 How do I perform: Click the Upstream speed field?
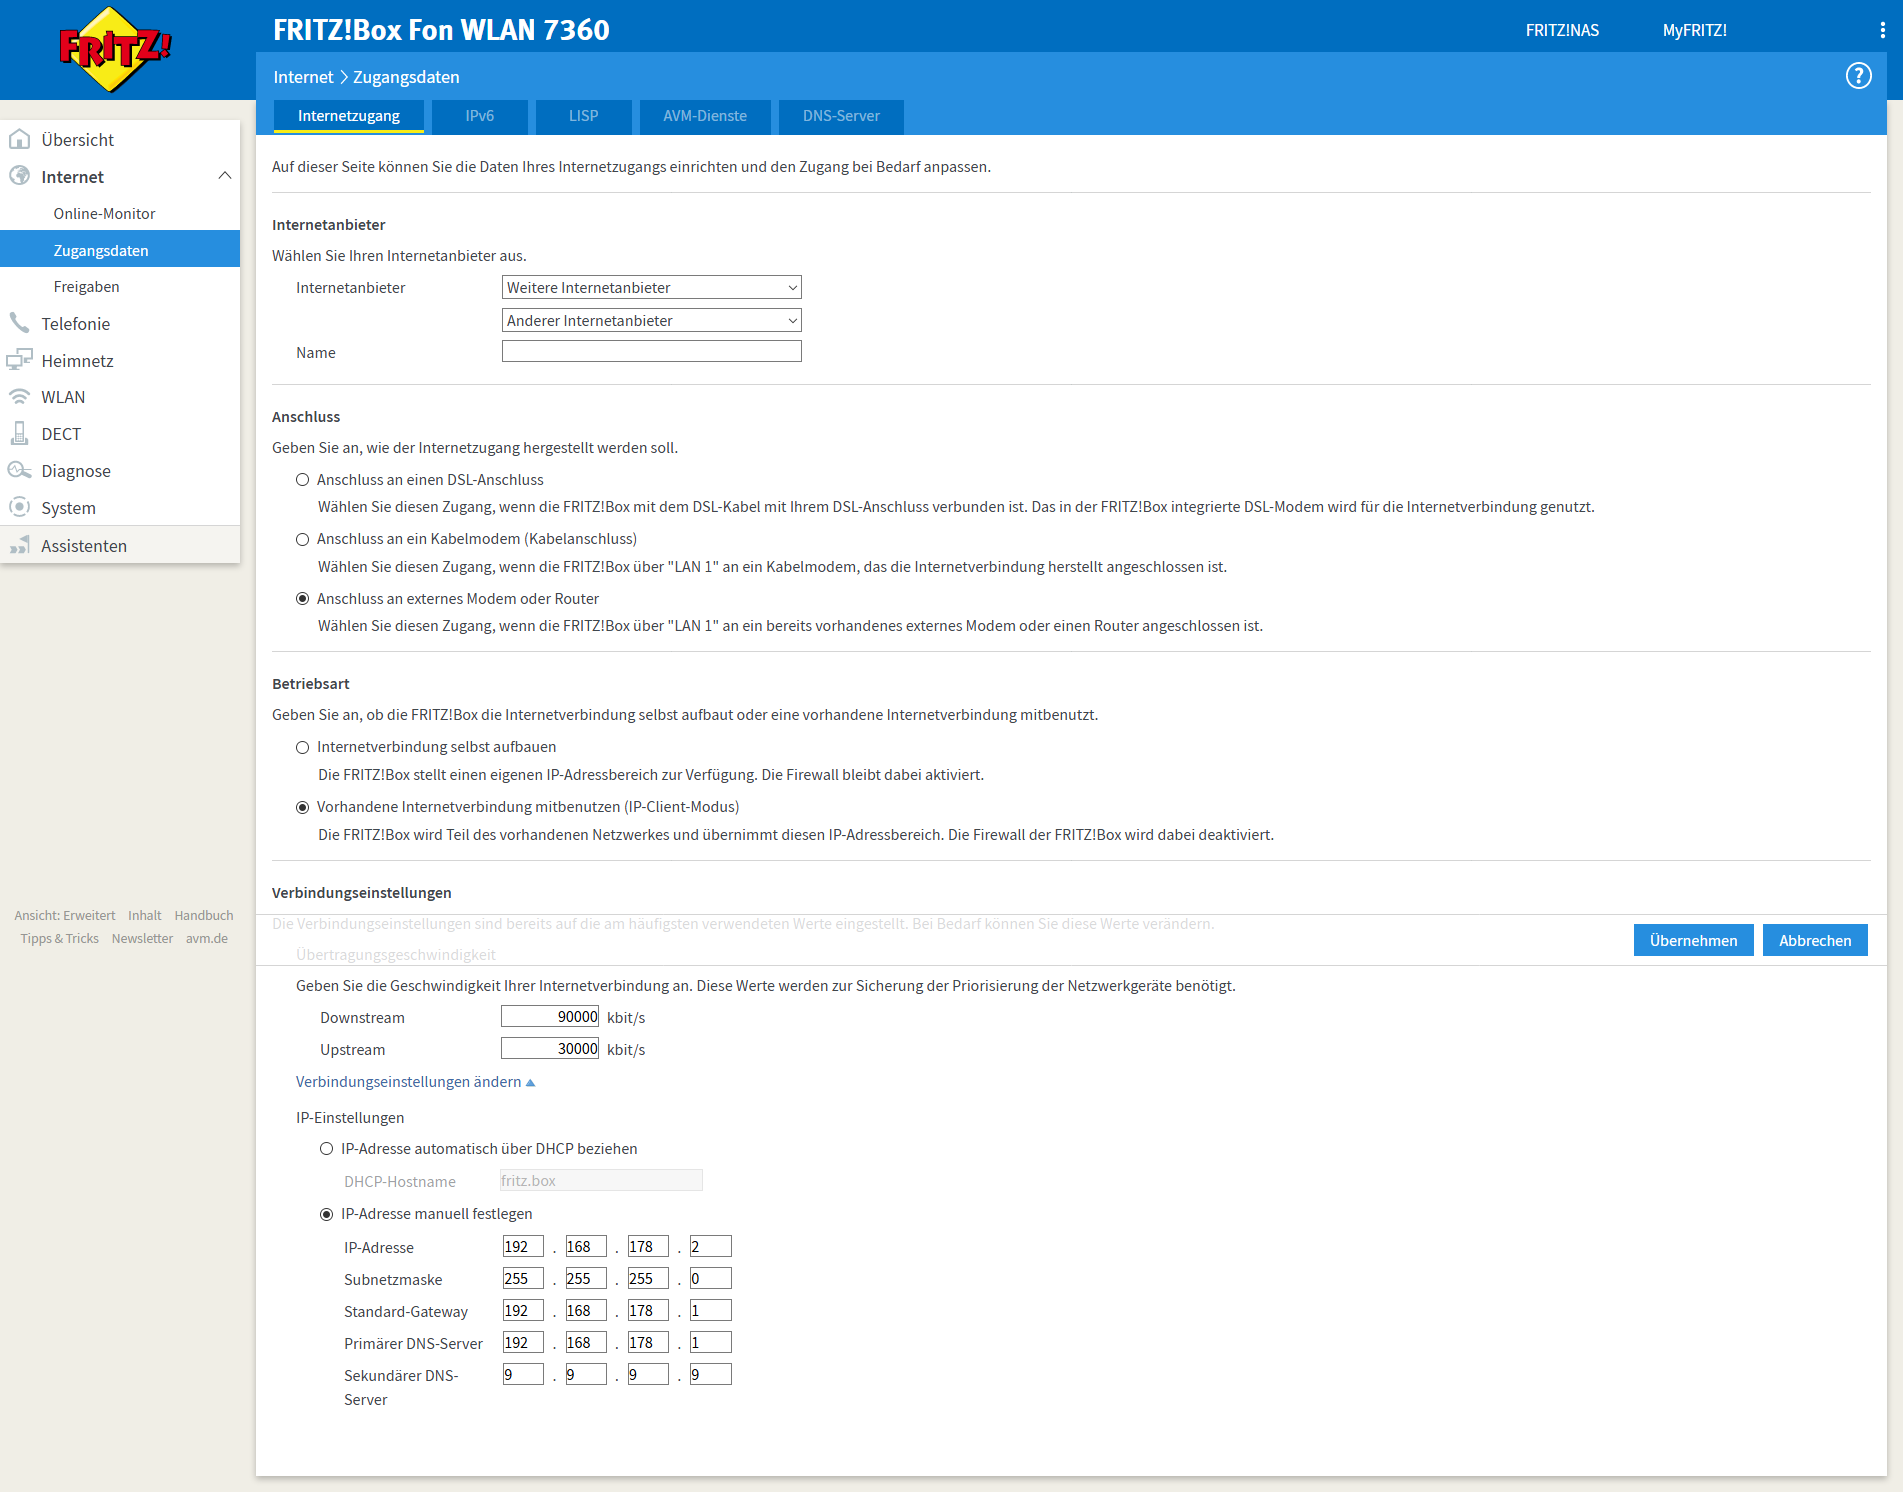[550, 1048]
